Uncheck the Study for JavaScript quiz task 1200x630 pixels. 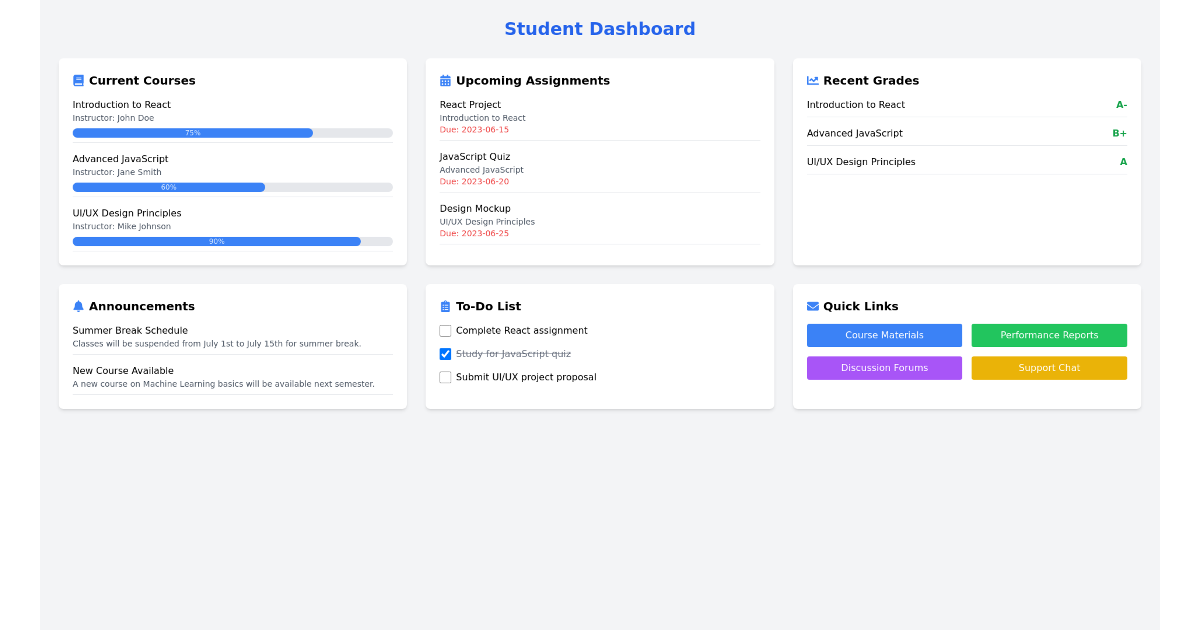pyautogui.click(x=445, y=353)
